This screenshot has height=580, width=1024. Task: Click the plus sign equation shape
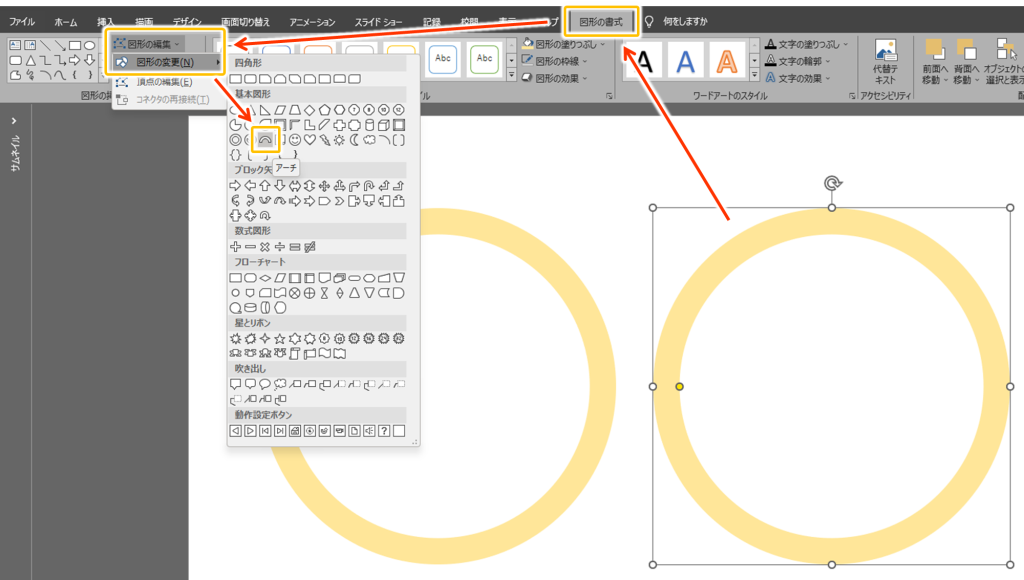point(236,247)
